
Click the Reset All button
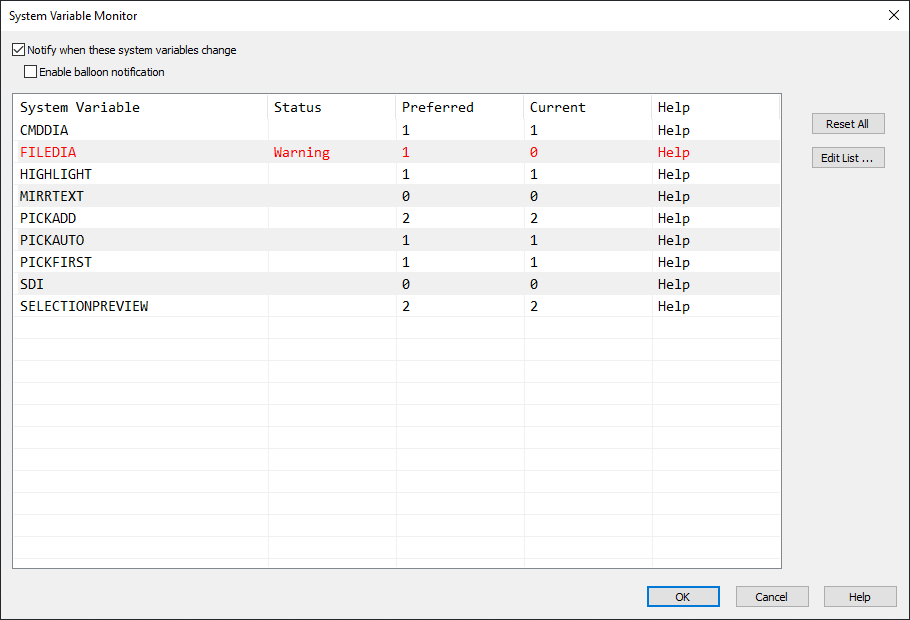[847, 123]
